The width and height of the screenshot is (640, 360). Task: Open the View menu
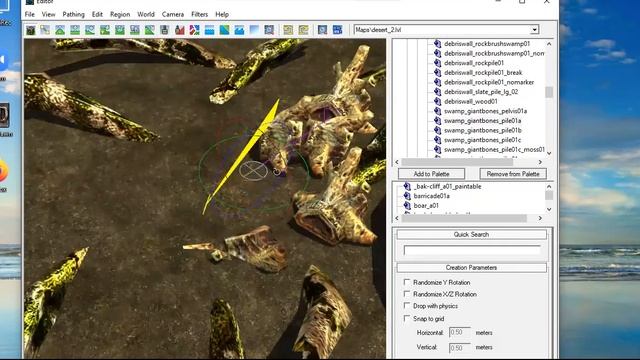[x=48, y=14]
